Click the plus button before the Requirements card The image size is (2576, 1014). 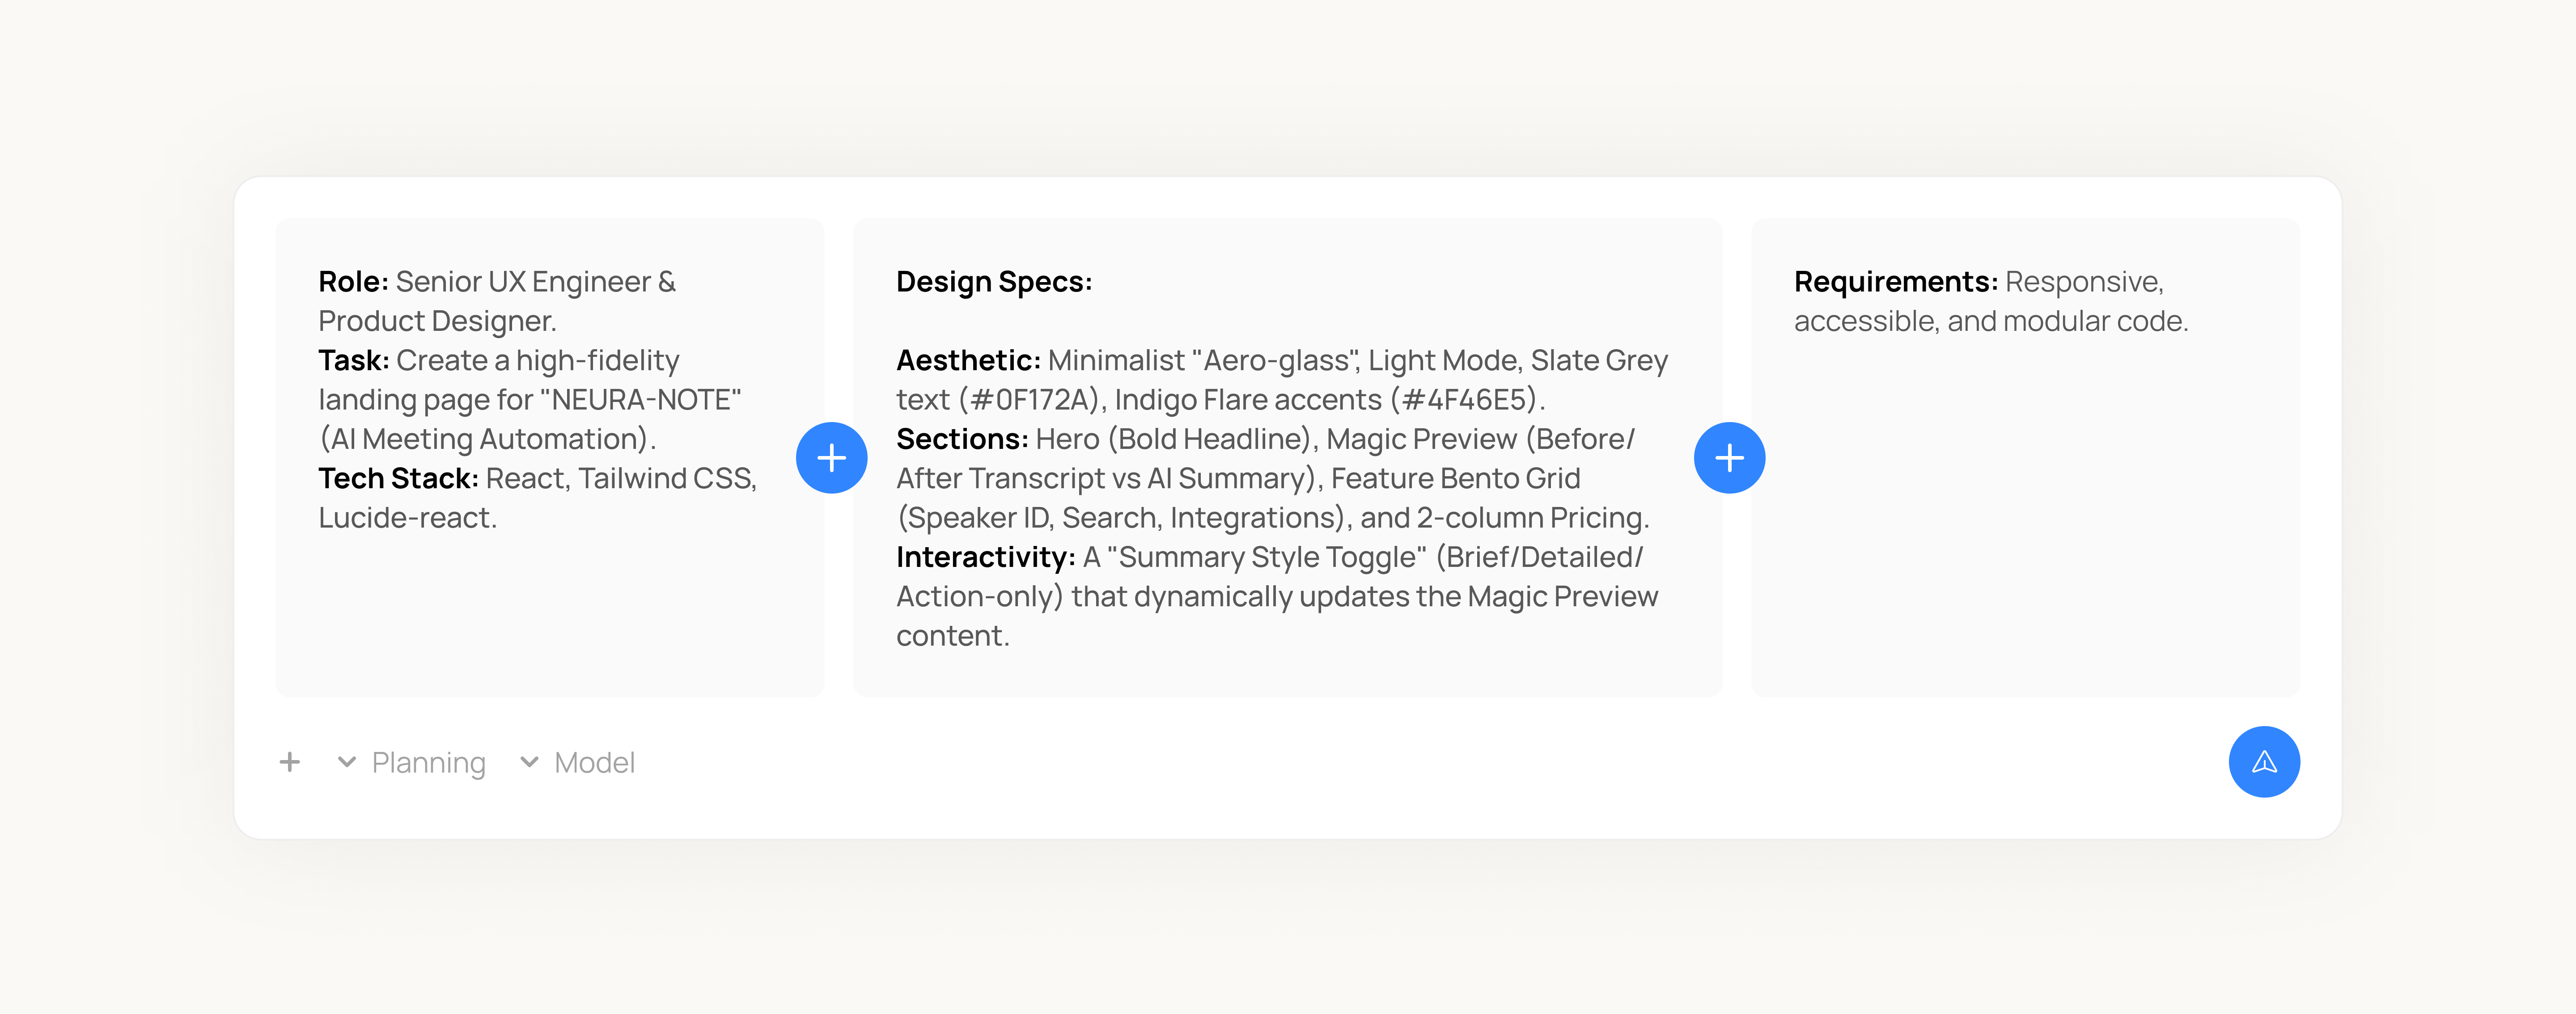click(1729, 458)
